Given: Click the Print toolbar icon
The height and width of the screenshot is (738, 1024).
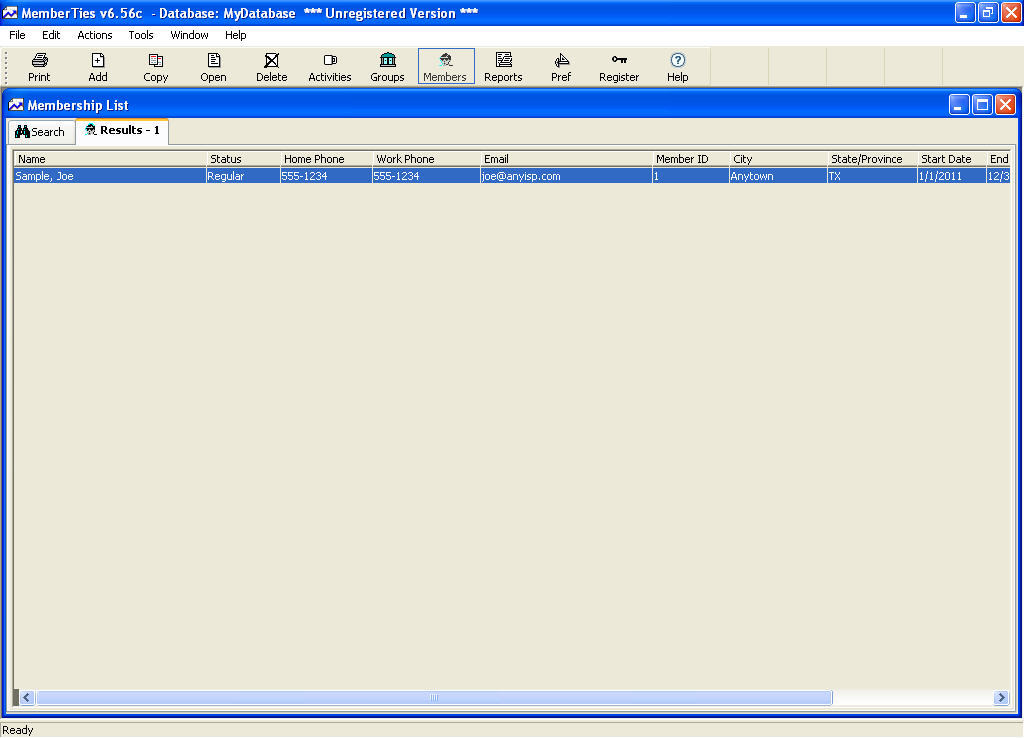Looking at the screenshot, I should pyautogui.click(x=39, y=67).
